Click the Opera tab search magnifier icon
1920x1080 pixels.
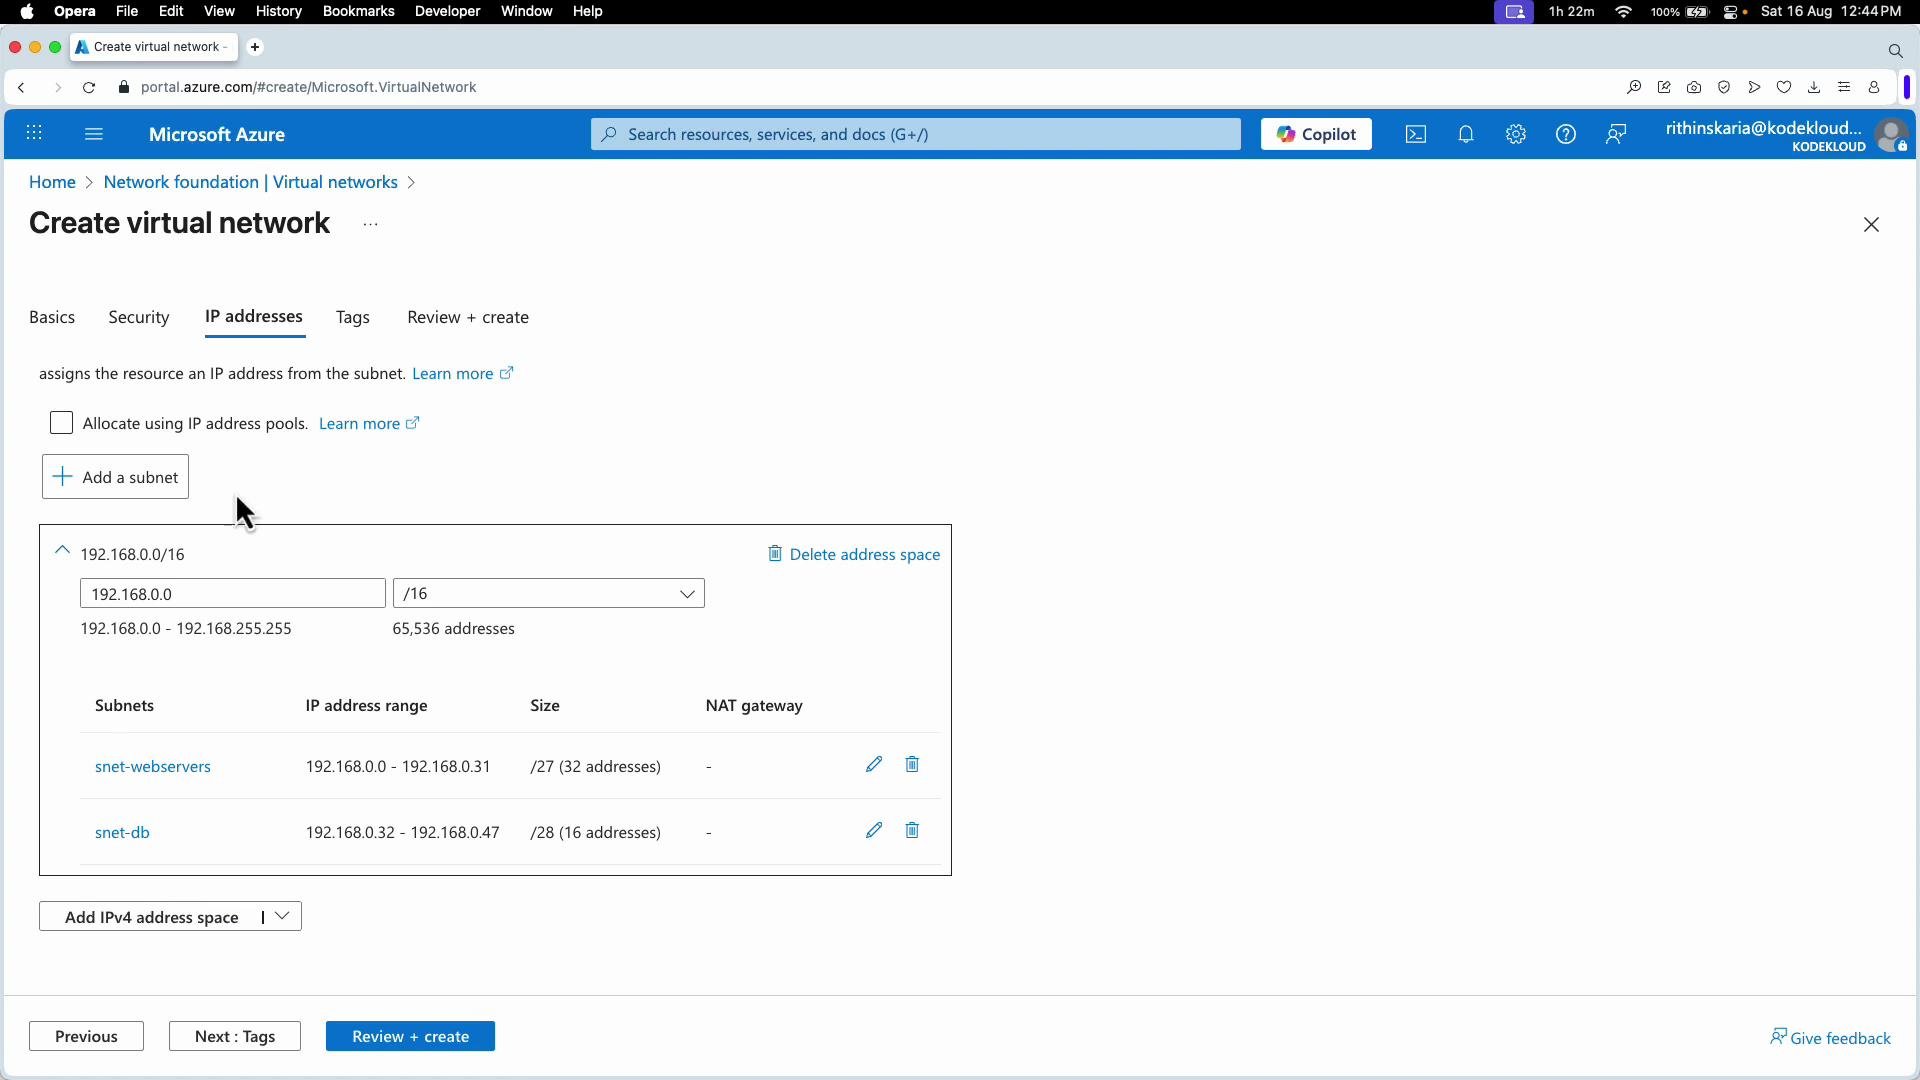pos(1895,50)
